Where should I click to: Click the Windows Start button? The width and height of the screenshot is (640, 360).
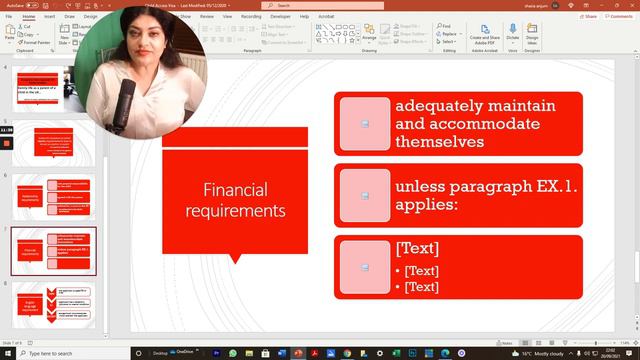click(x=8, y=353)
